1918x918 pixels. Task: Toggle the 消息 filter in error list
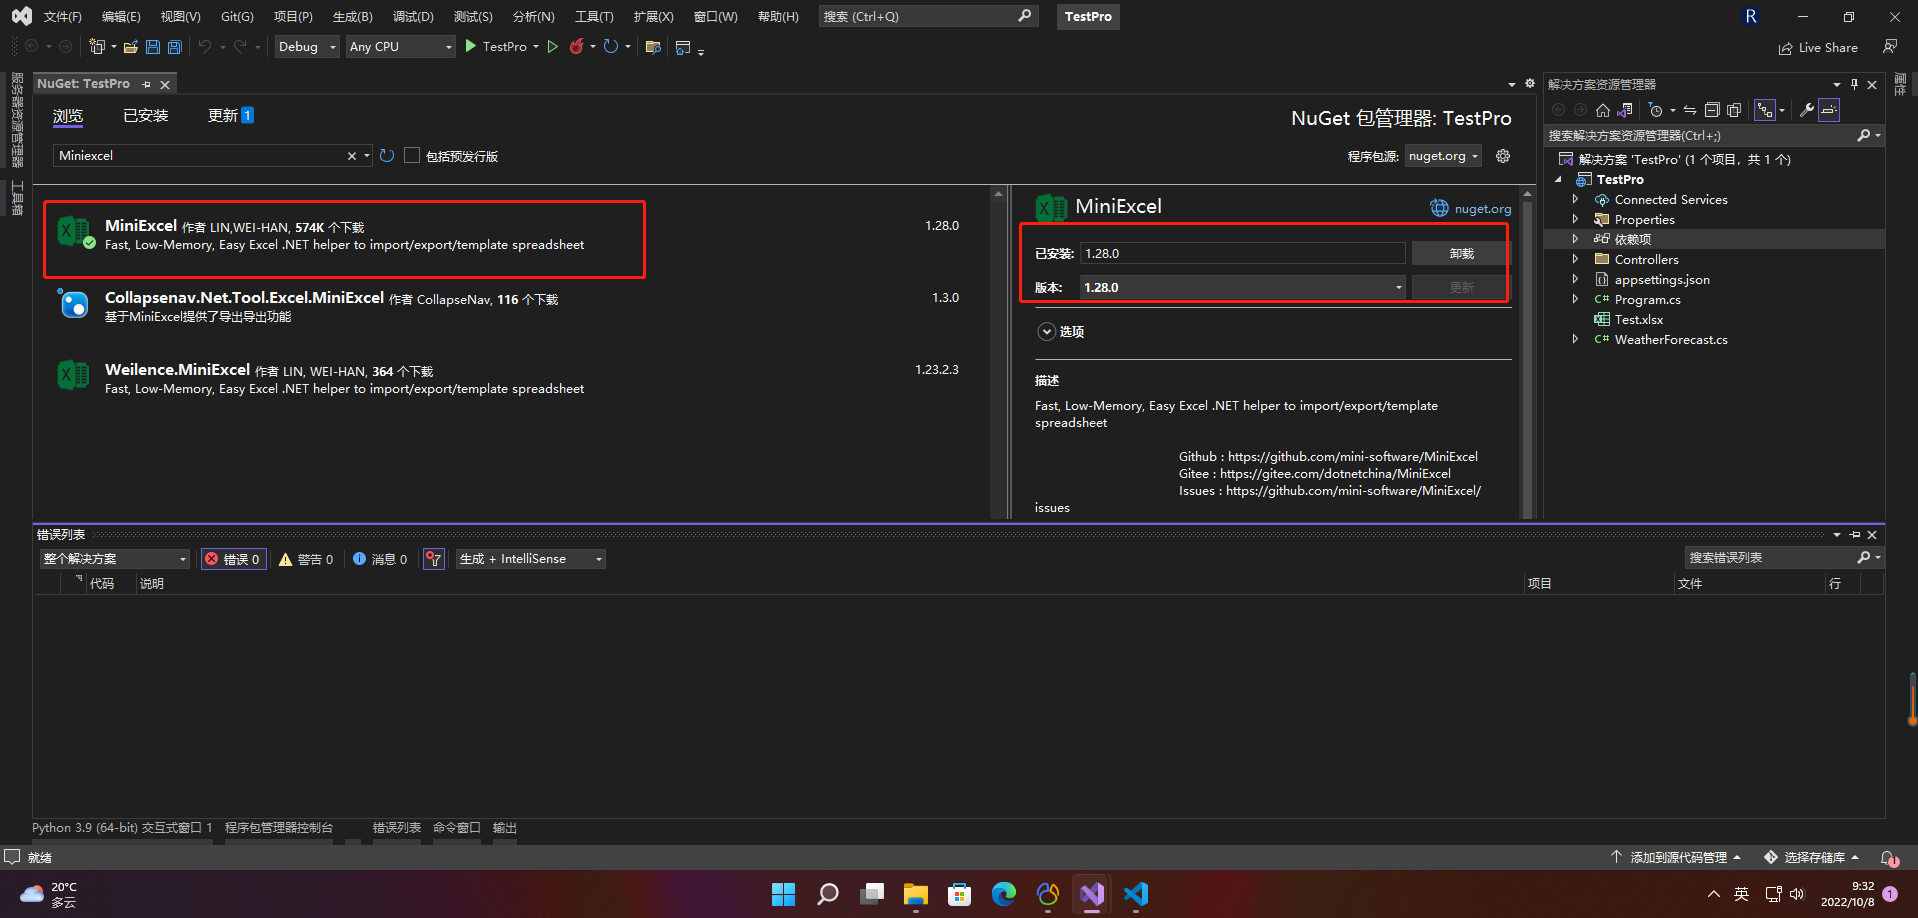[379, 558]
